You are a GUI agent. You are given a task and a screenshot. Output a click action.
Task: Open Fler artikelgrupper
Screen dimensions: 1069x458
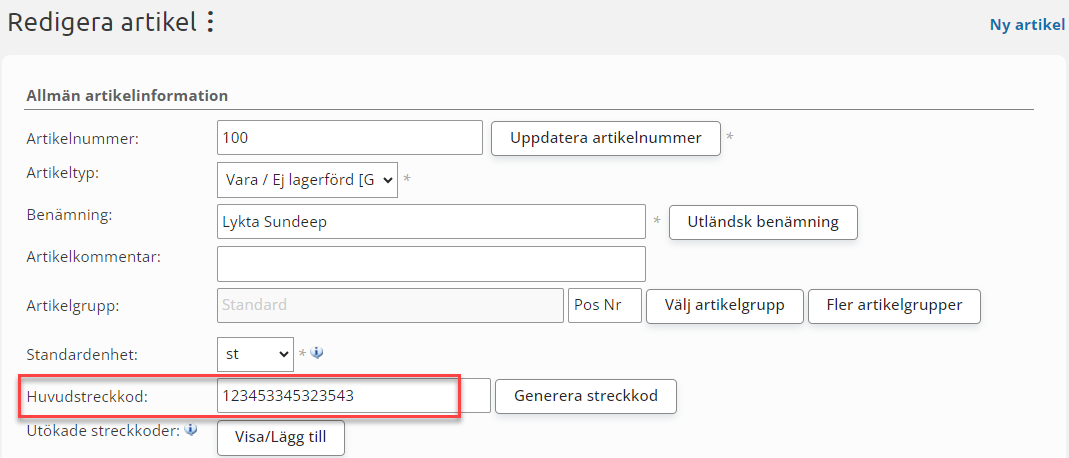pyautogui.click(x=894, y=305)
